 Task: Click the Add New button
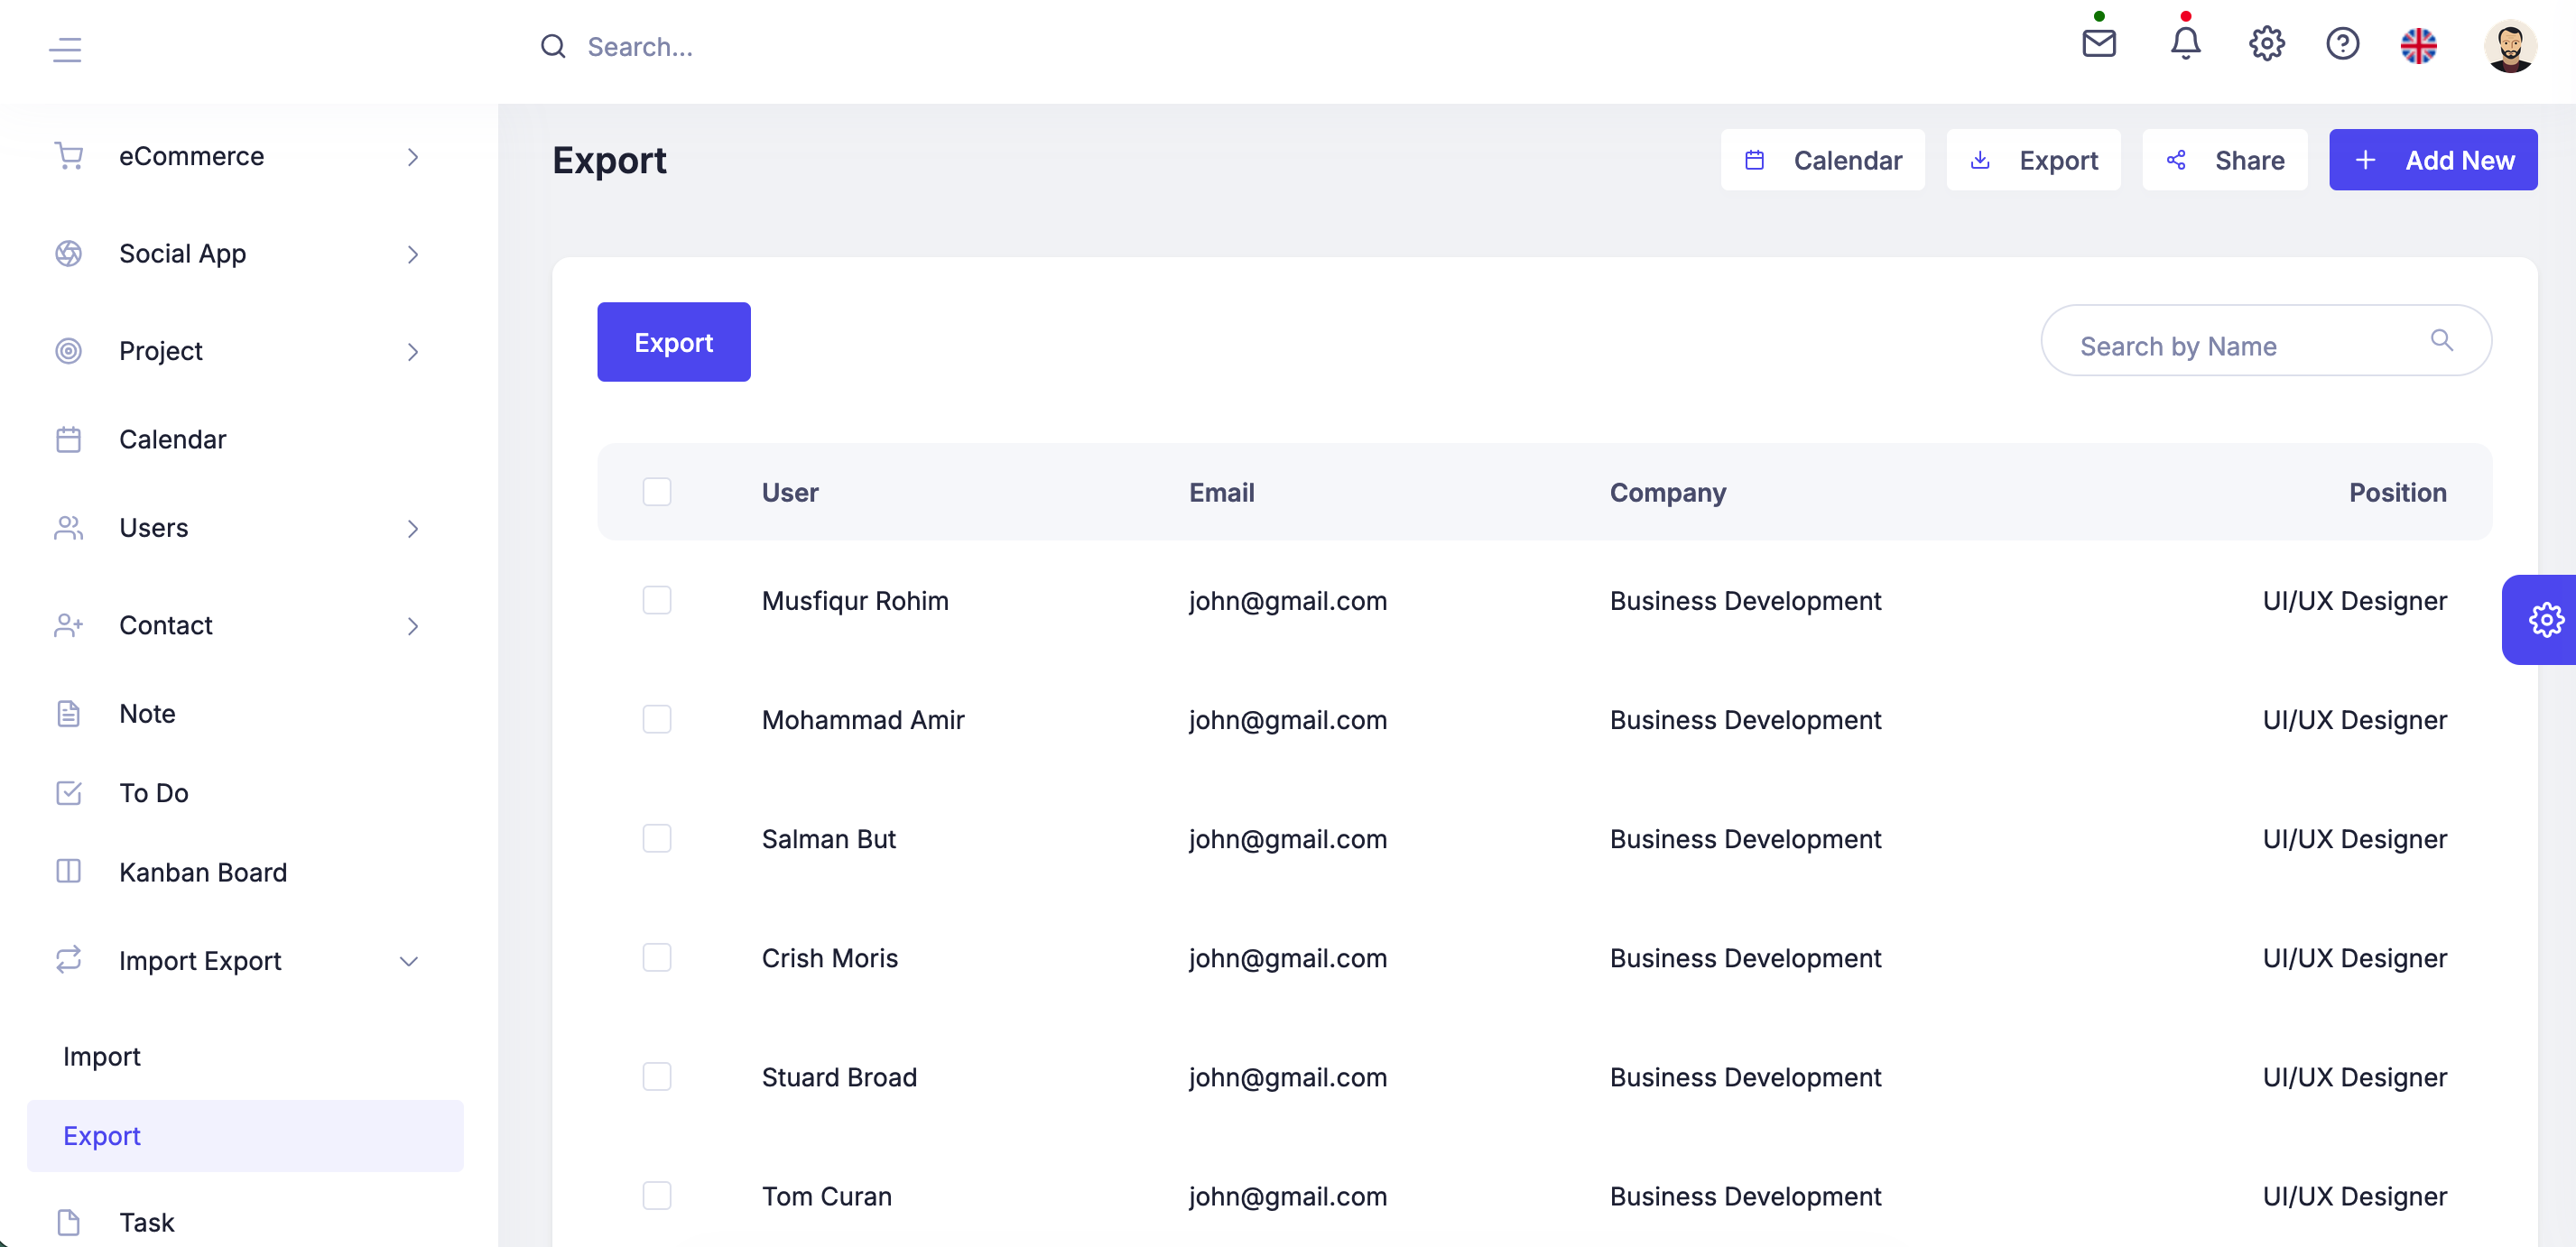[2432, 160]
